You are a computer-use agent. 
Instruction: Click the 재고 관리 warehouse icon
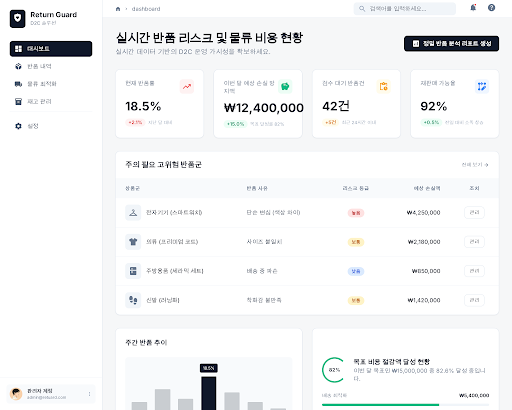pyautogui.click(x=18, y=101)
